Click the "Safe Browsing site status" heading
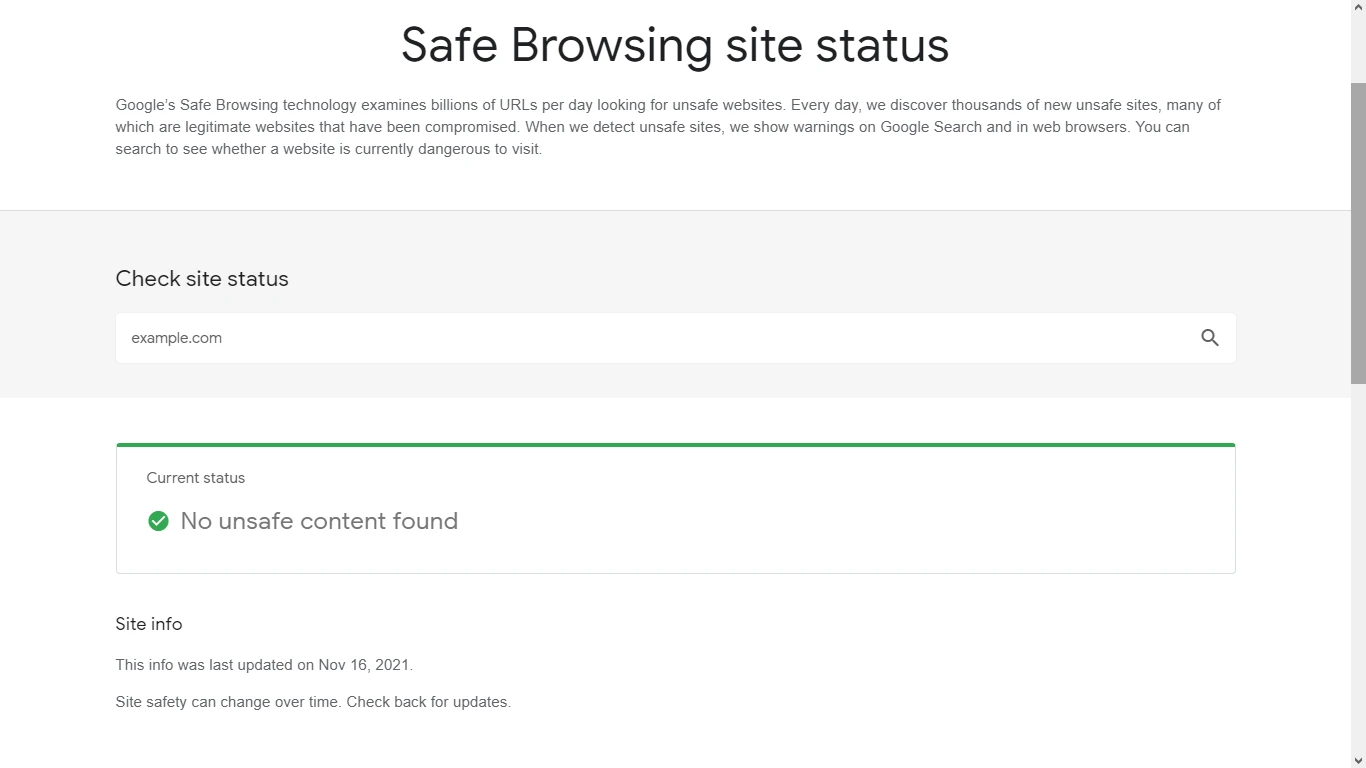The height and width of the screenshot is (768, 1366). 675,45
